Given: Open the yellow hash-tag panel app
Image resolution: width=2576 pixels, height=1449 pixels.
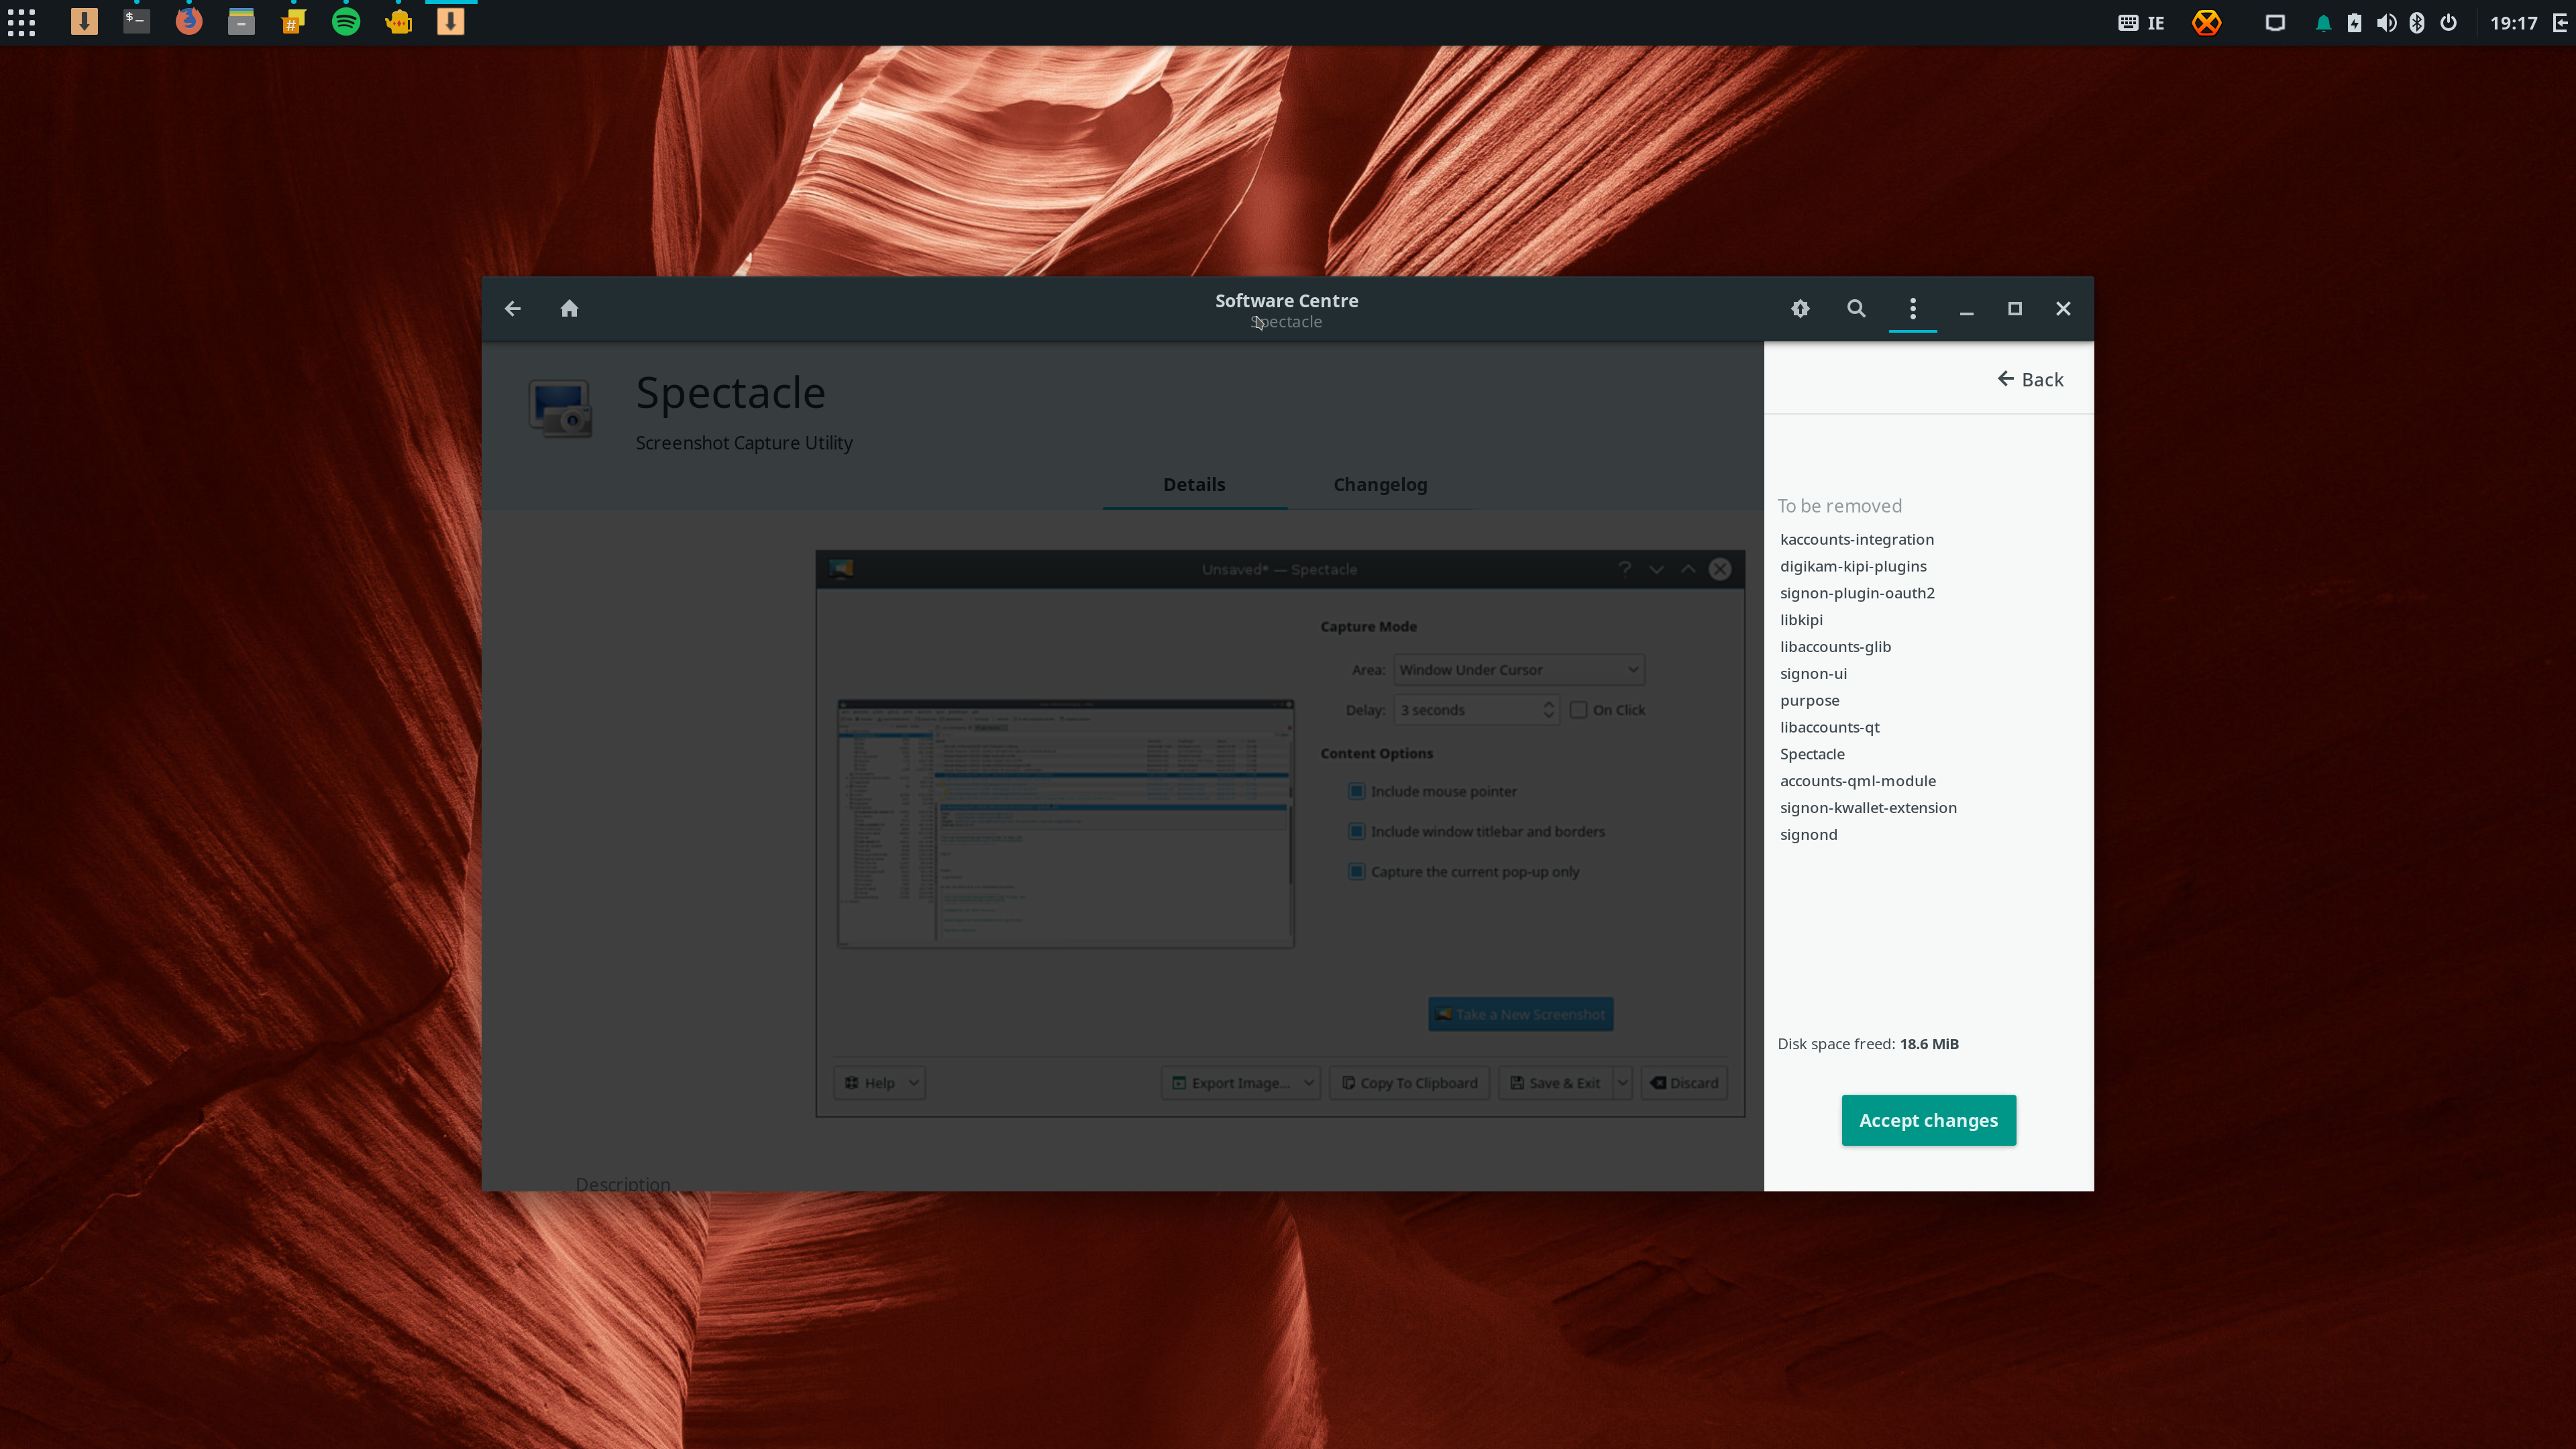Looking at the screenshot, I should [293, 22].
